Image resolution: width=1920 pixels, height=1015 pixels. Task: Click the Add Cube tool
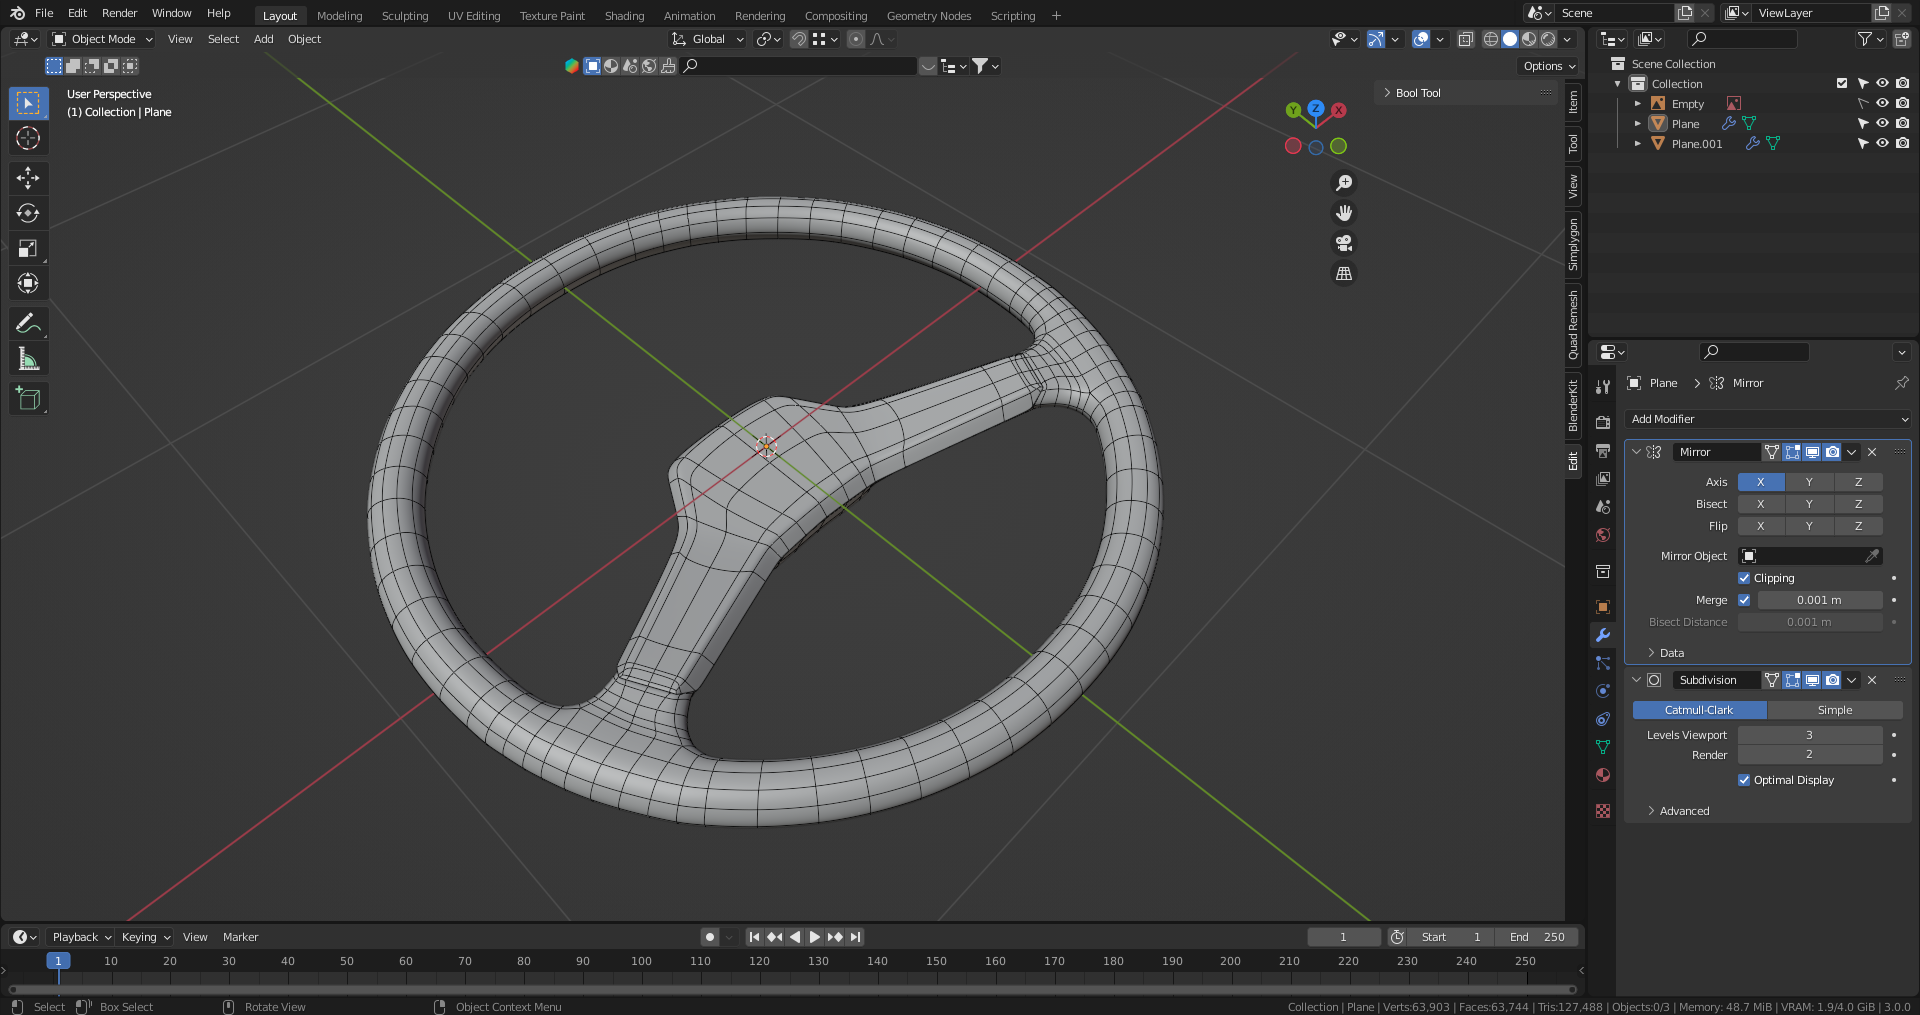[x=28, y=399]
